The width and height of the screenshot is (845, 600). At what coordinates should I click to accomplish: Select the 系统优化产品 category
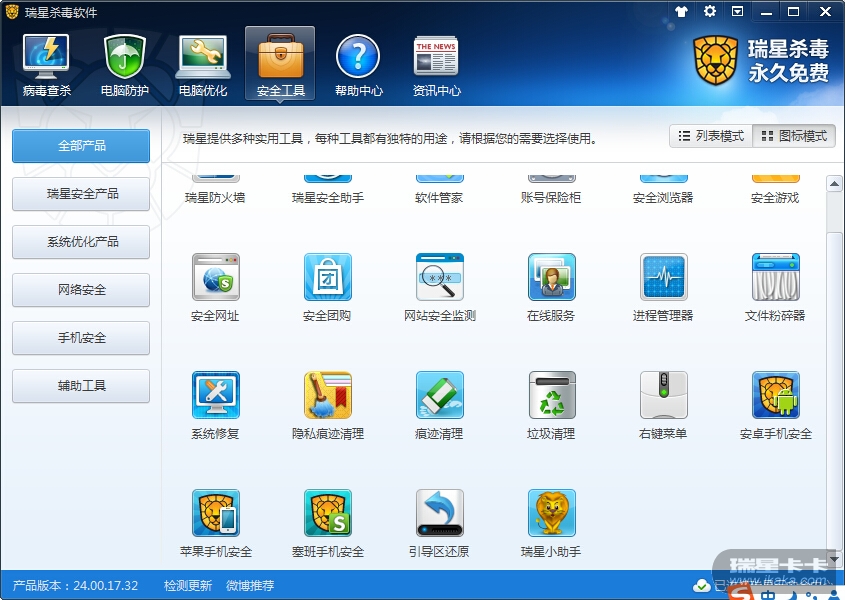coord(81,242)
